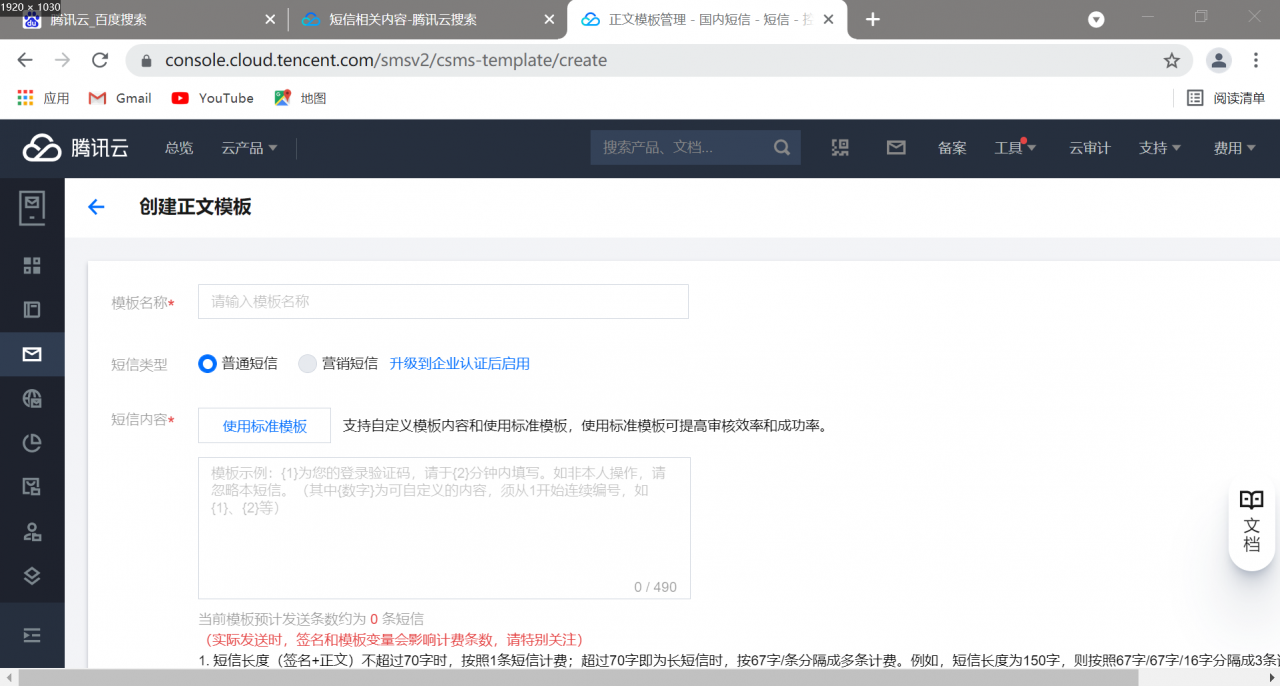Select the 备案 menu item
The height and width of the screenshot is (686, 1280).
(951, 147)
